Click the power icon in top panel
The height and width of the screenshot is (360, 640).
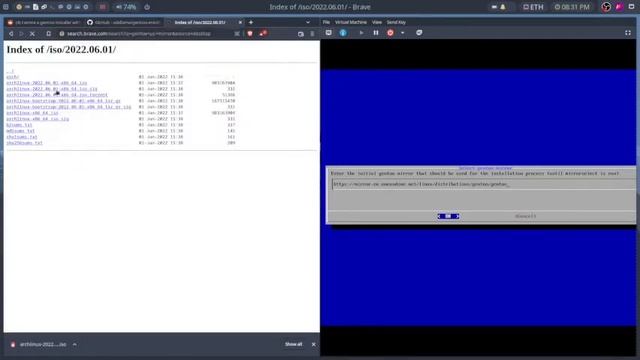pos(147,7)
